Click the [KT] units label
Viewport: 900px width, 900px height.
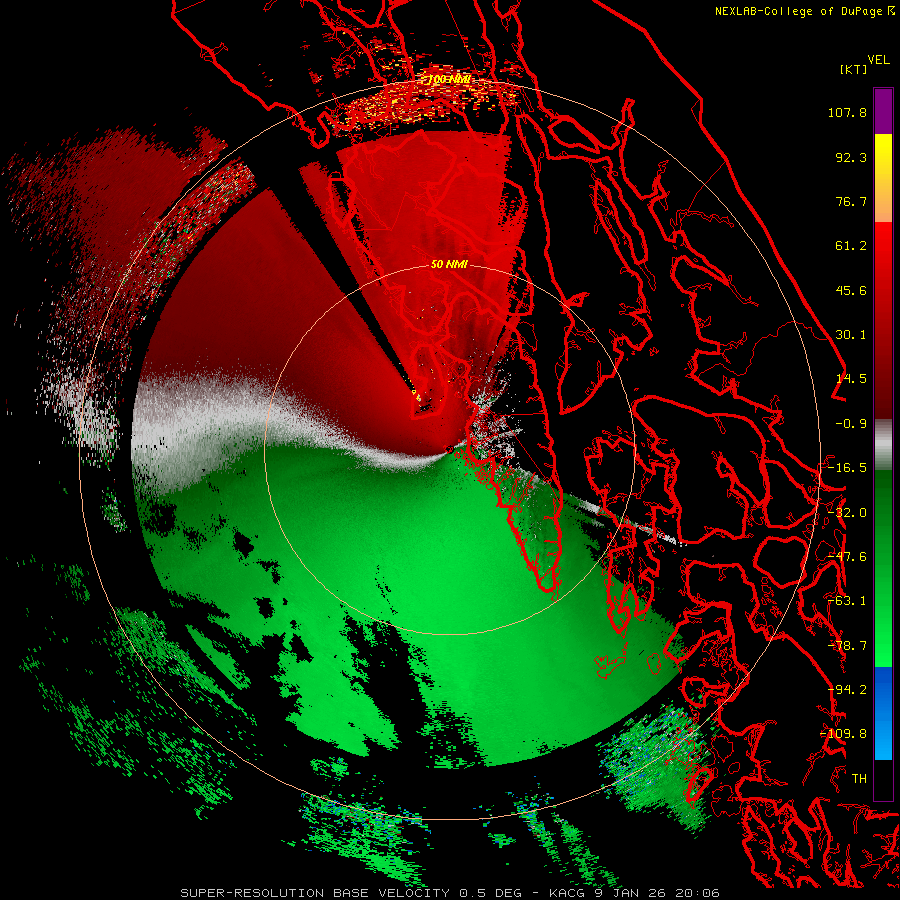tap(853, 69)
